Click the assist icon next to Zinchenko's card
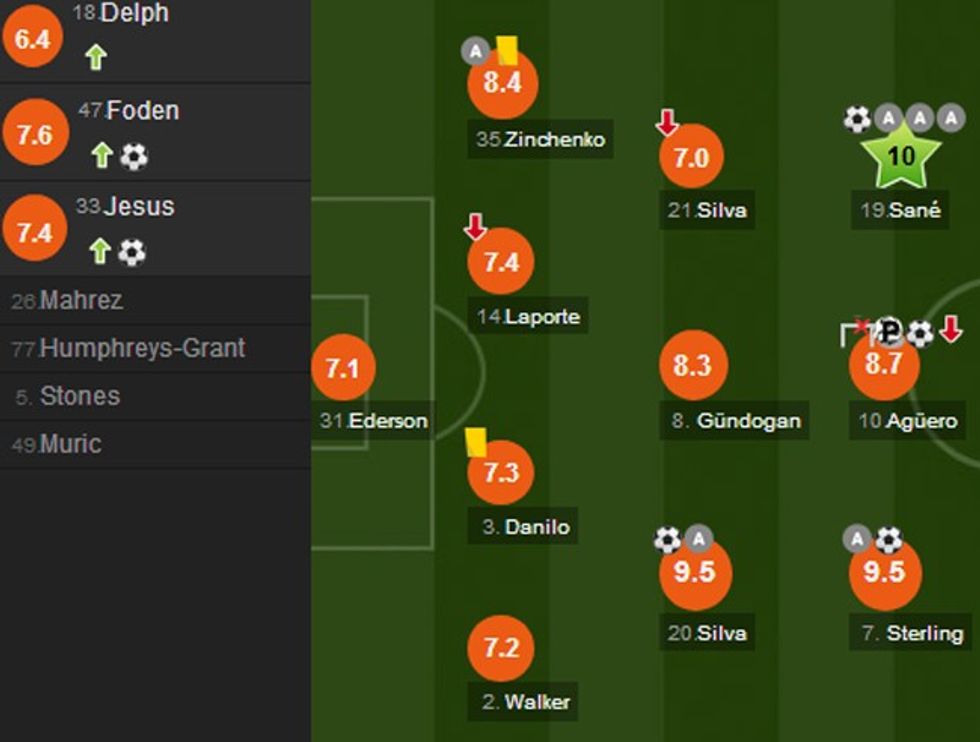Image resolution: width=980 pixels, height=742 pixels. point(474,50)
